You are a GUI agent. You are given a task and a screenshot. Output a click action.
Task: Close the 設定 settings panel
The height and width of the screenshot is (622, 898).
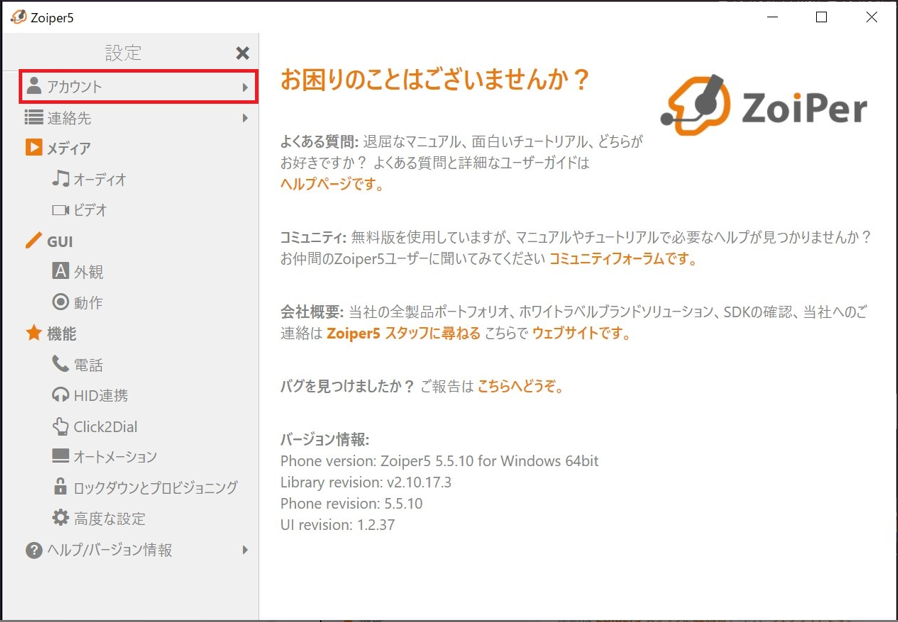click(x=243, y=53)
